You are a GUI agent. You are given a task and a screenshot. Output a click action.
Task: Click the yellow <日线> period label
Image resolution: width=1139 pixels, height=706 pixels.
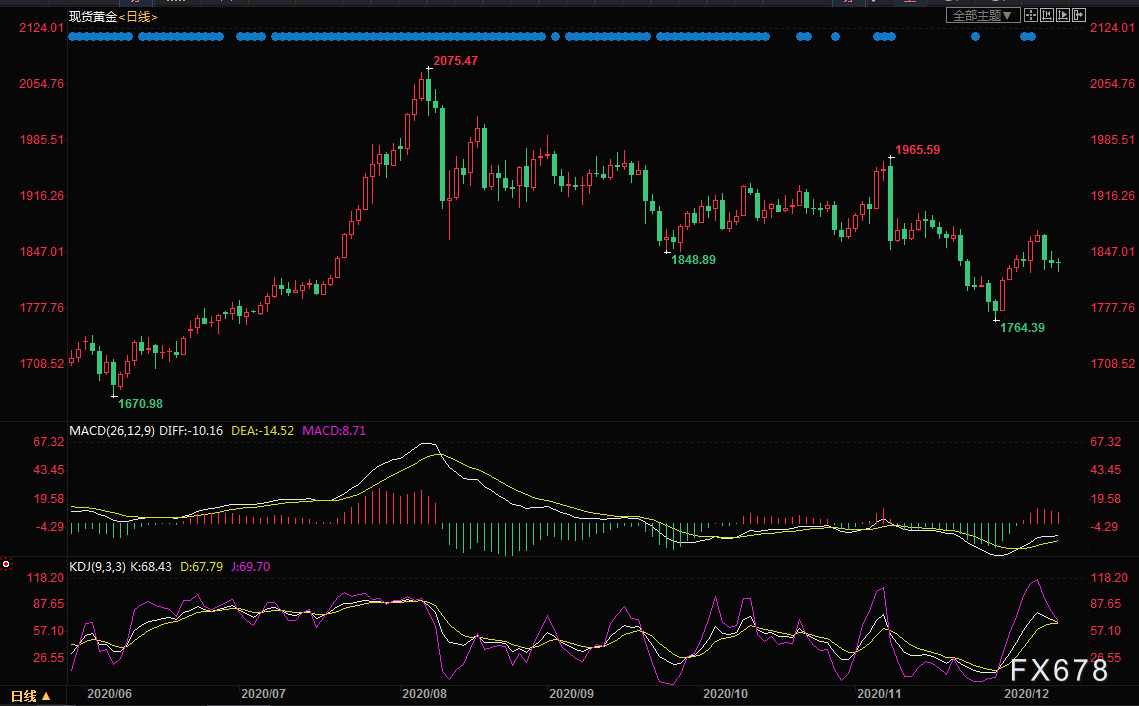(138, 17)
